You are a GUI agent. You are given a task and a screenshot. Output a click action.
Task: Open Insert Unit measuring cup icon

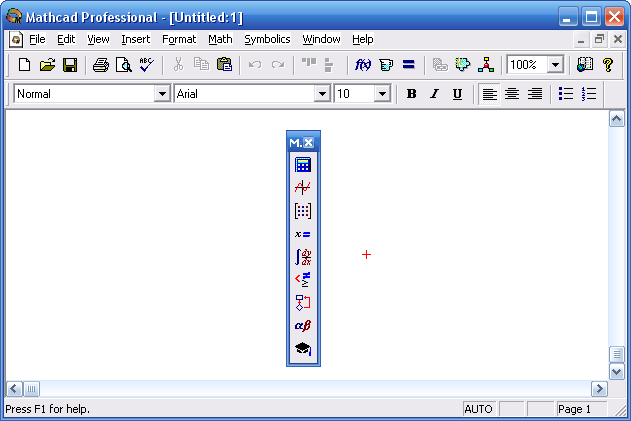[386, 64]
